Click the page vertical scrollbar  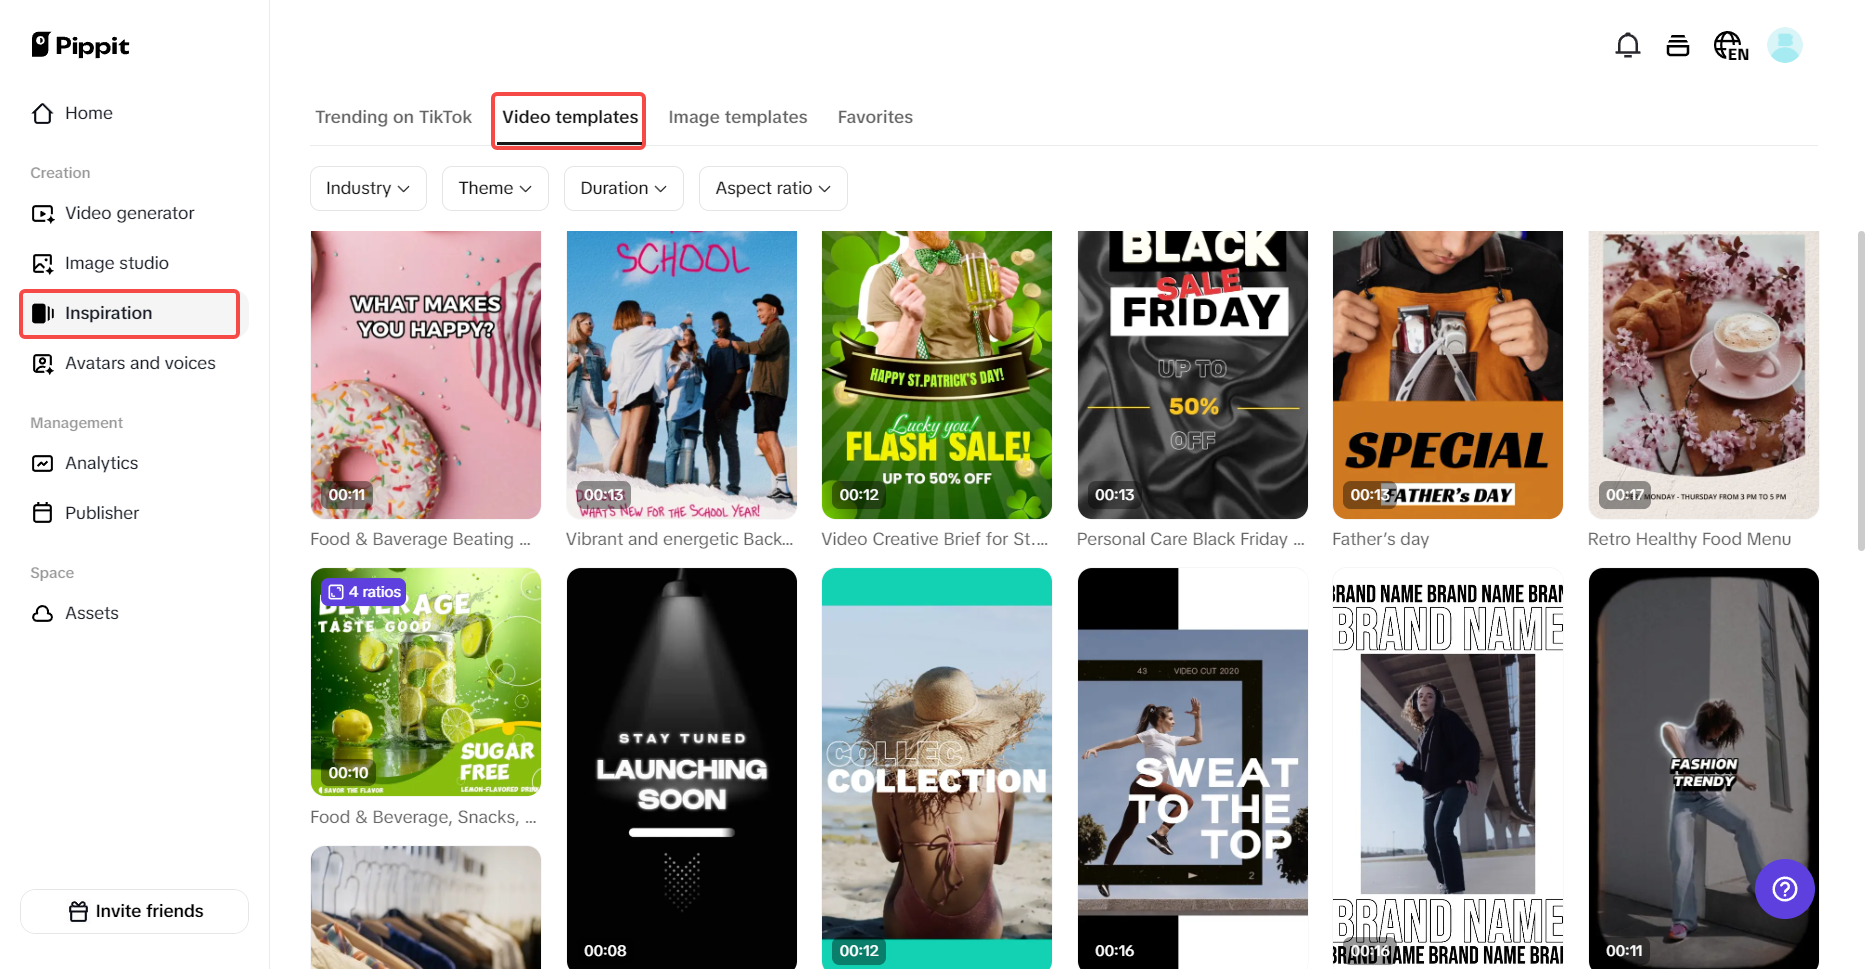[1860, 390]
